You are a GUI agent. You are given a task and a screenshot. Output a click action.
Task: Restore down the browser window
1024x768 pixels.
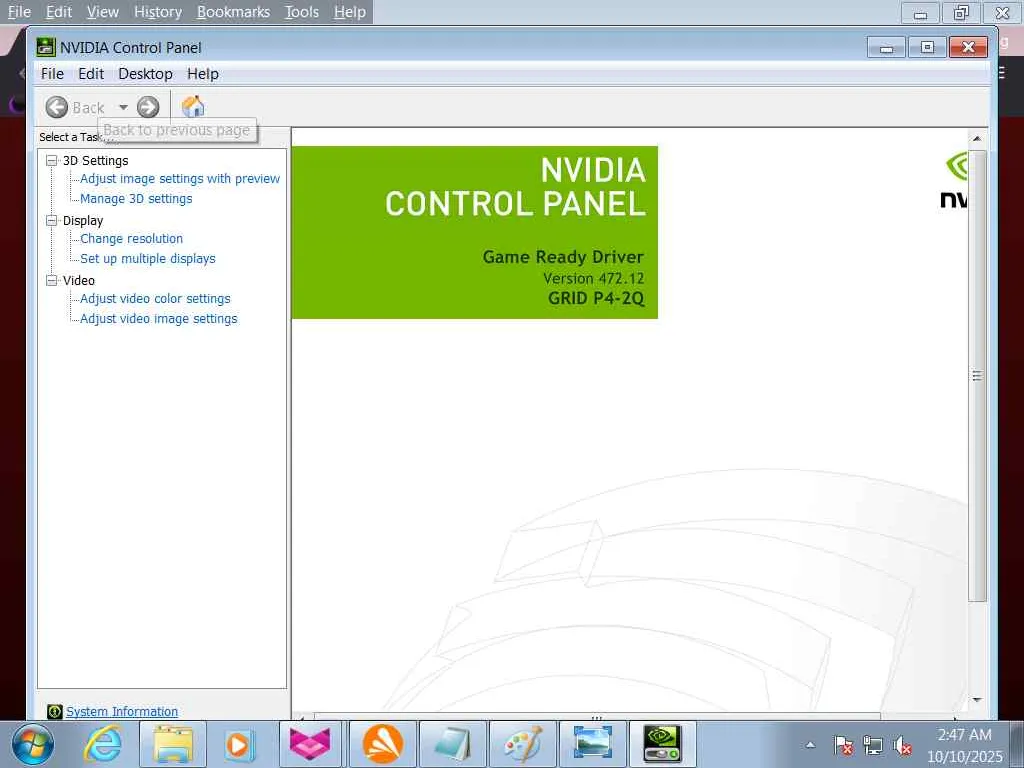(961, 12)
